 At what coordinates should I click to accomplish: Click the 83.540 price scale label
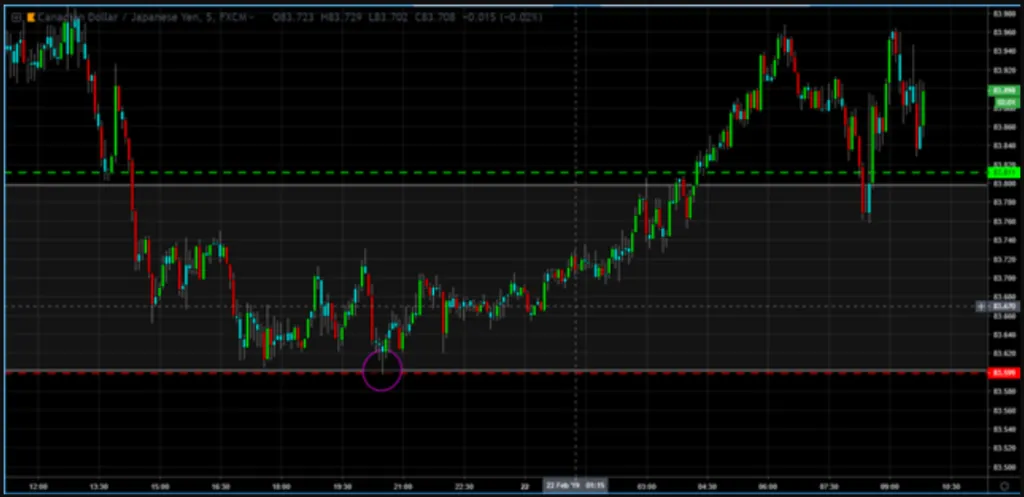pyautogui.click(x=1004, y=430)
